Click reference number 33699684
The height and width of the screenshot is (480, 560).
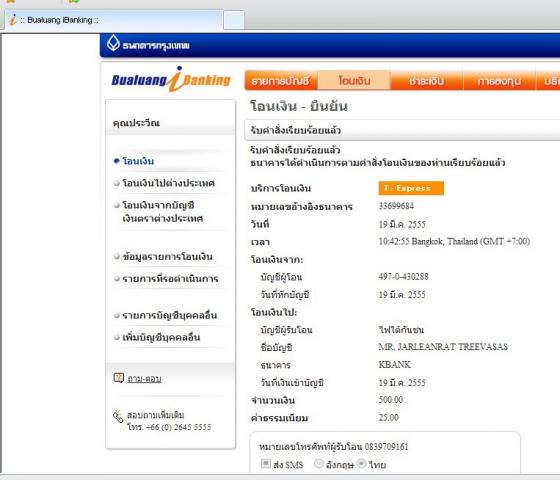click(x=396, y=206)
